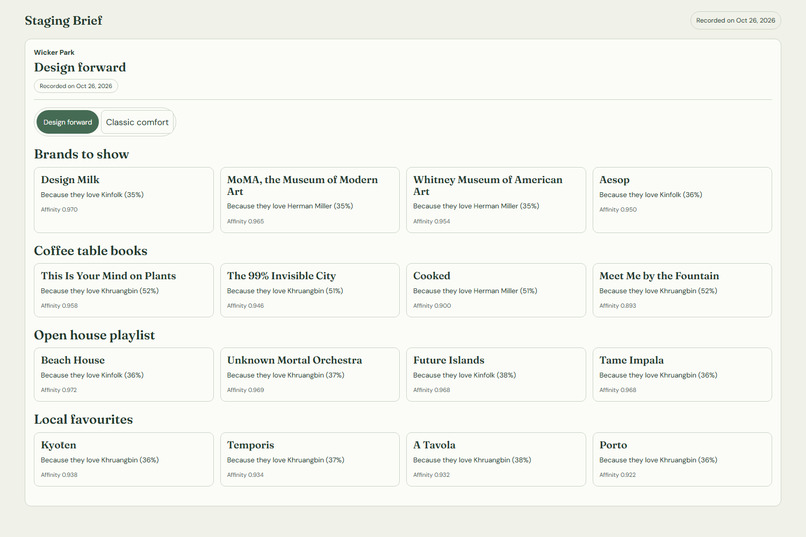806x537 pixels.
Task: Click Affinity 0.970 under Design Milk
Action: [59, 210]
